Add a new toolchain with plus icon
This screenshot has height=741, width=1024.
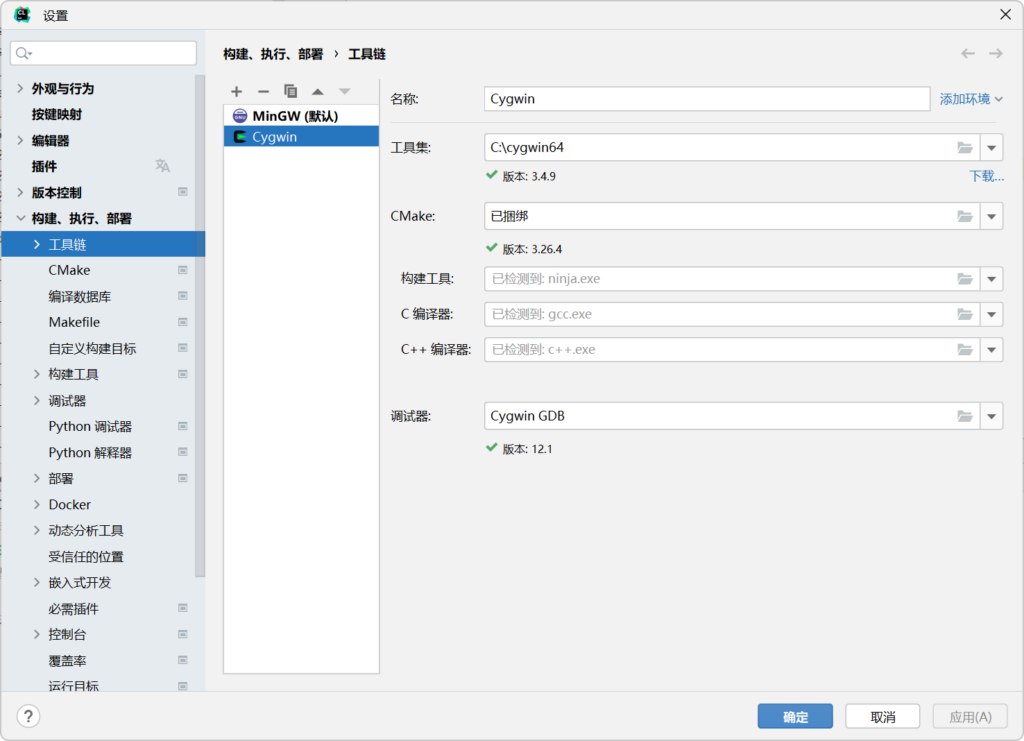[236, 91]
